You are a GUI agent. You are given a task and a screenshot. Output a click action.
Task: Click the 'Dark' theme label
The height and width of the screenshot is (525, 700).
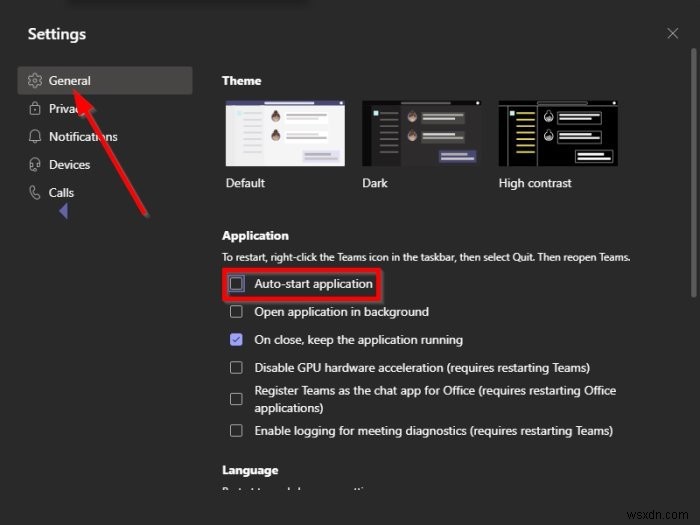(375, 183)
